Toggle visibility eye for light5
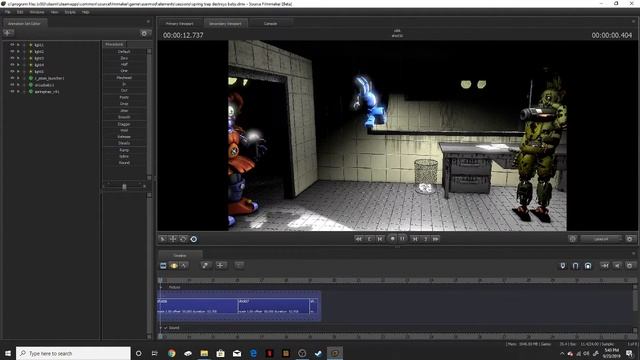The width and height of the screenshot is (640, 360). 12,71
